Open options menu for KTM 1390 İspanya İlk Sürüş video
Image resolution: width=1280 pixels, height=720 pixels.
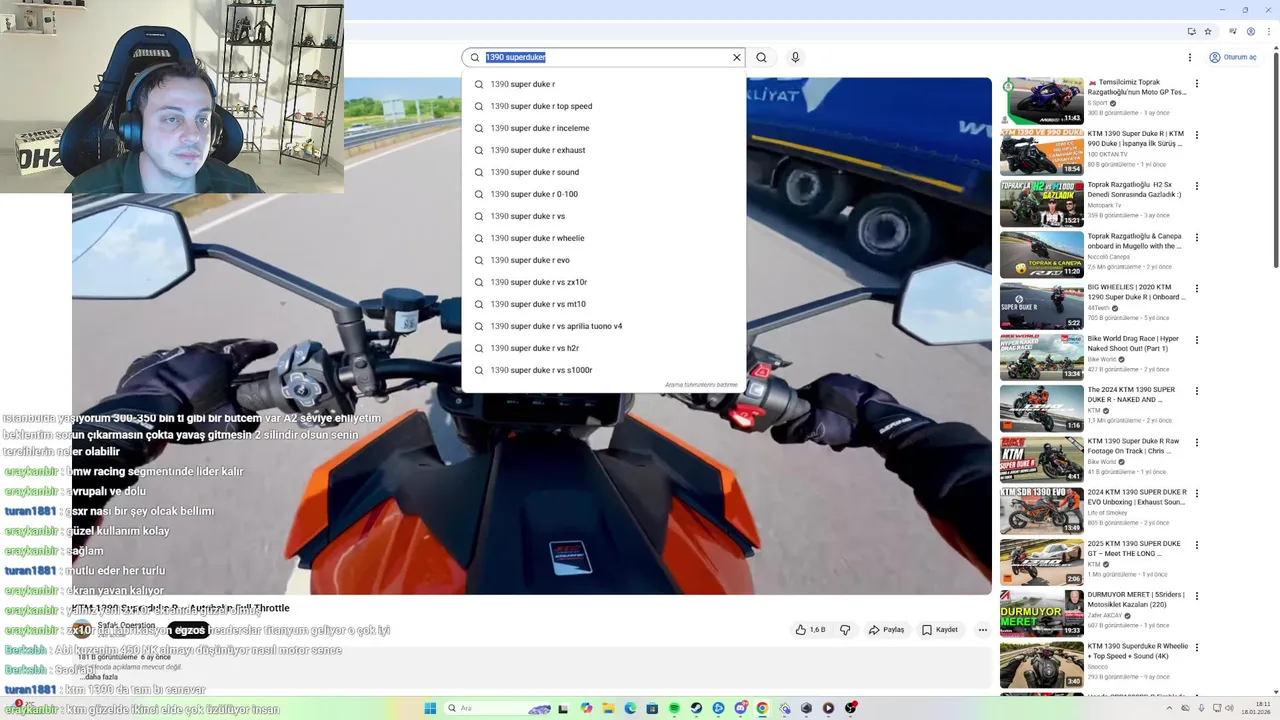(x=1196, y=135)
